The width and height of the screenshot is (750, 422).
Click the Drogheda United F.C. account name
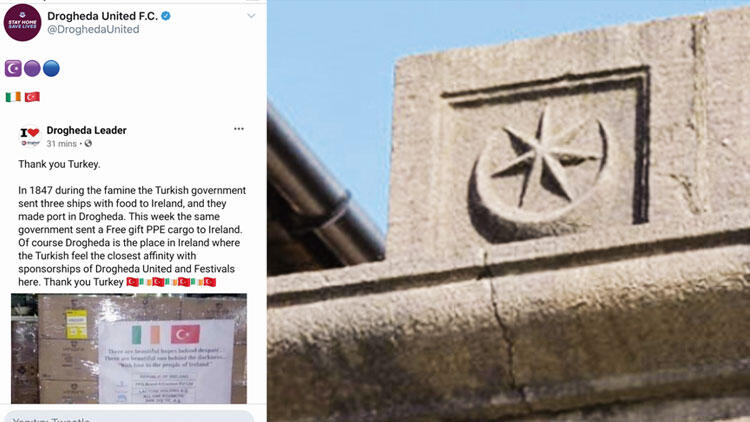102,16
